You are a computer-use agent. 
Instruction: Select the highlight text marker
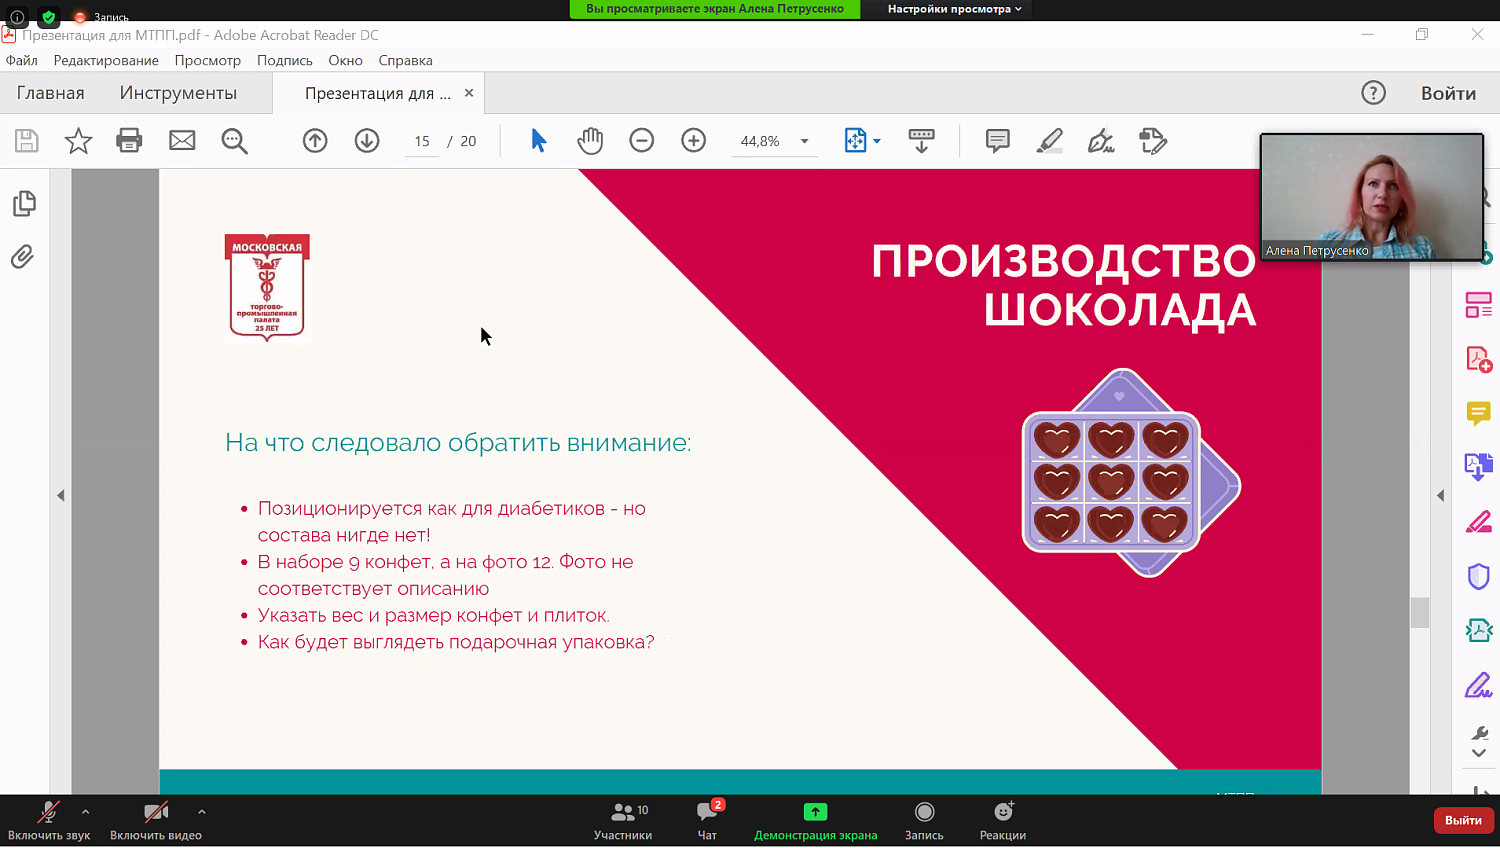click(1049, 141)
